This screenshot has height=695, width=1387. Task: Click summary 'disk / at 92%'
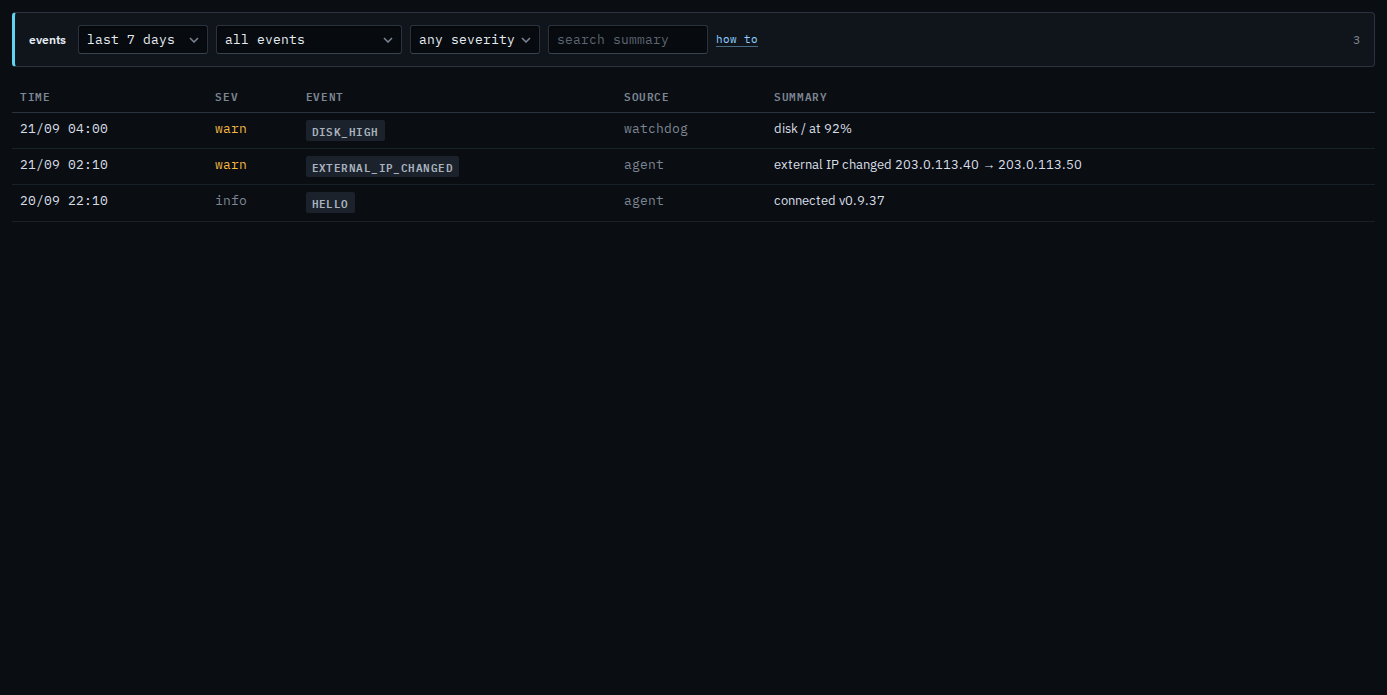click(x=813, y=129)
